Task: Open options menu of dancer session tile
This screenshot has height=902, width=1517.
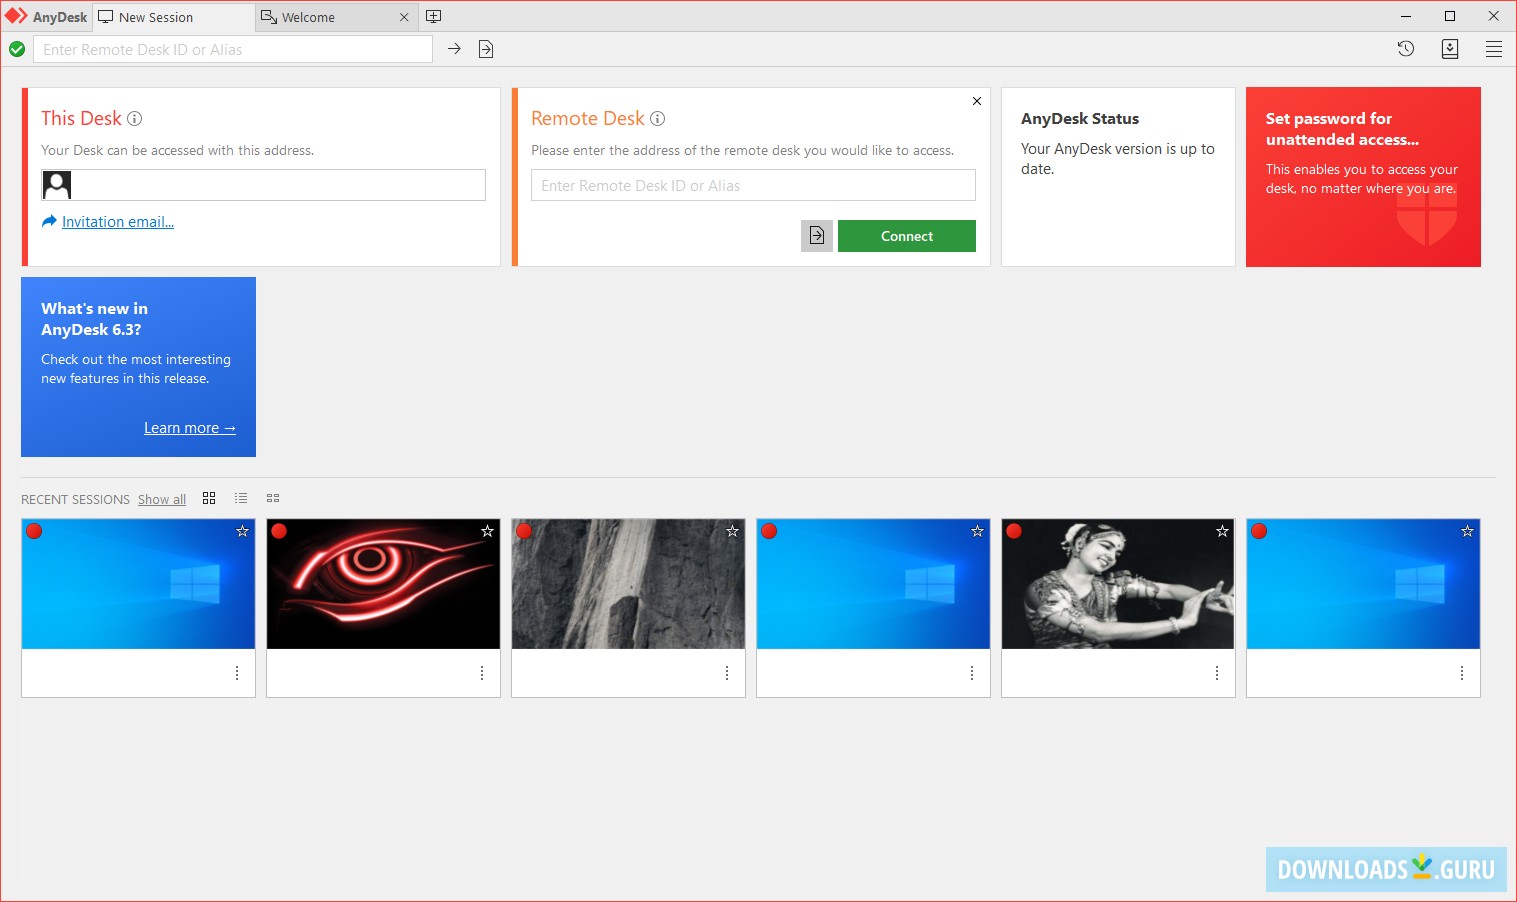Action: click(x=1217, y=673)
